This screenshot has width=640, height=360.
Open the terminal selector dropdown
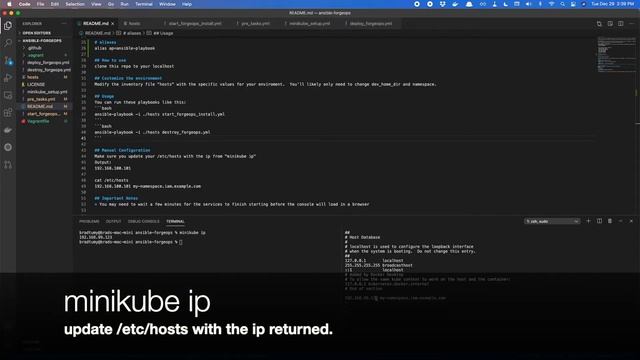[552, 221]
